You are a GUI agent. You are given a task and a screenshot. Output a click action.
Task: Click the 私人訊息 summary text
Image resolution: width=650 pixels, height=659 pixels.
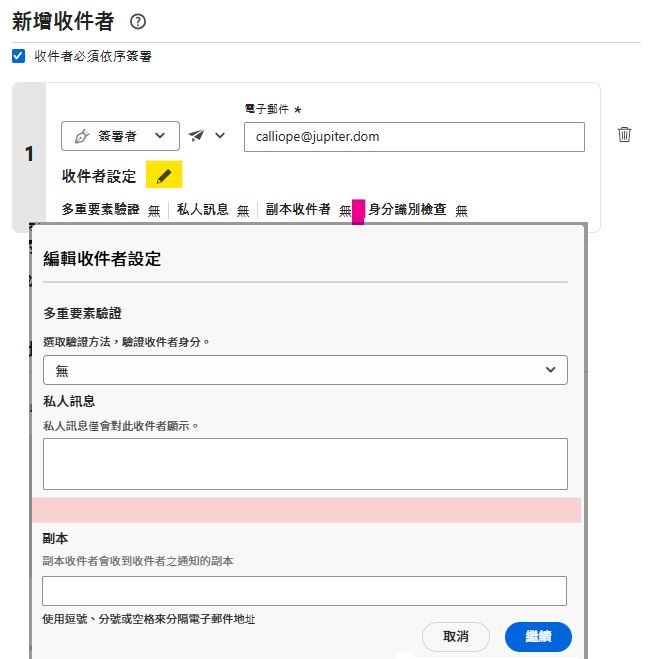pyautogui.click(x=203, y=209)
